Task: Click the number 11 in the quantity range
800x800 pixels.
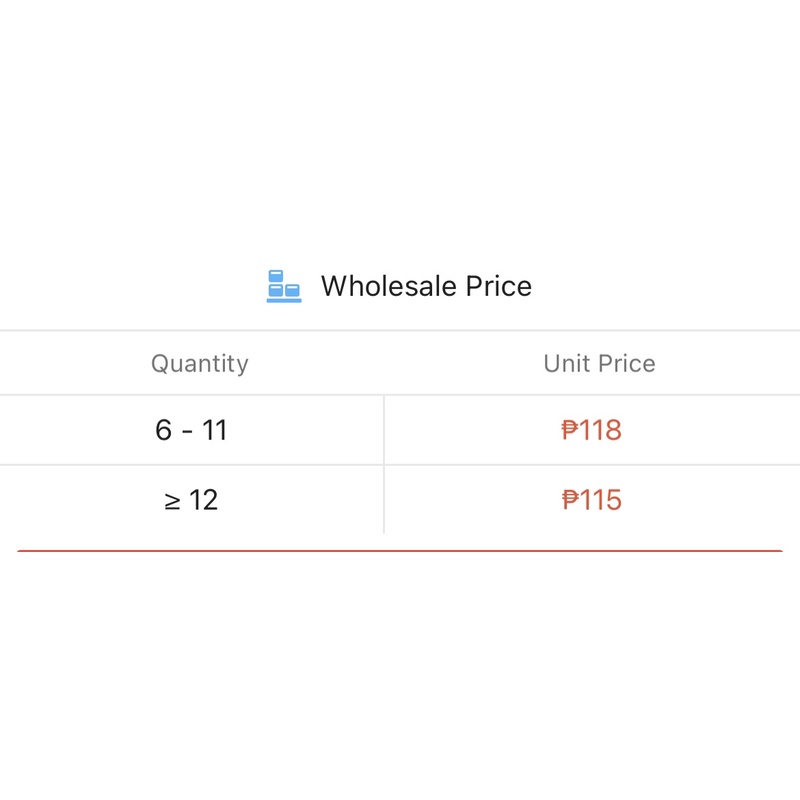Action: 215,430
